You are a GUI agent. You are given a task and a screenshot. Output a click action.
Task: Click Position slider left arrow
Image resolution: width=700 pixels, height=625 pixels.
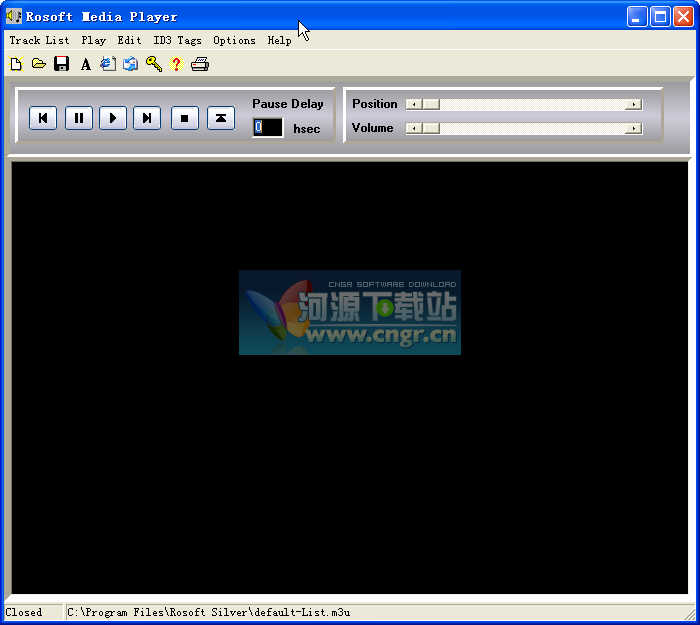[x=414, y=104]
